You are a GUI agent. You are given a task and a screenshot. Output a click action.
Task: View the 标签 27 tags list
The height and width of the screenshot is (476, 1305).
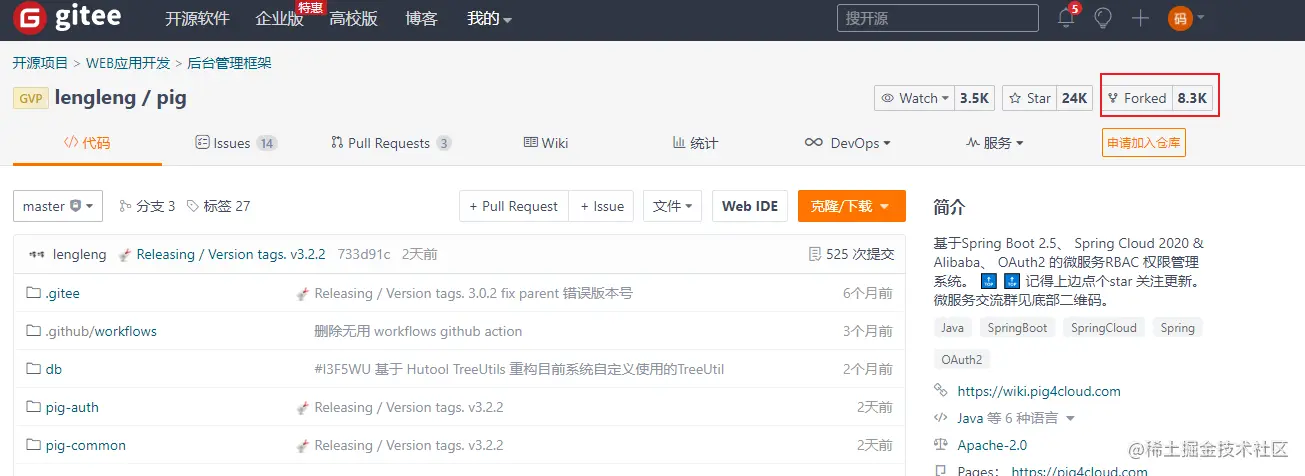click(x=218, y=206)
